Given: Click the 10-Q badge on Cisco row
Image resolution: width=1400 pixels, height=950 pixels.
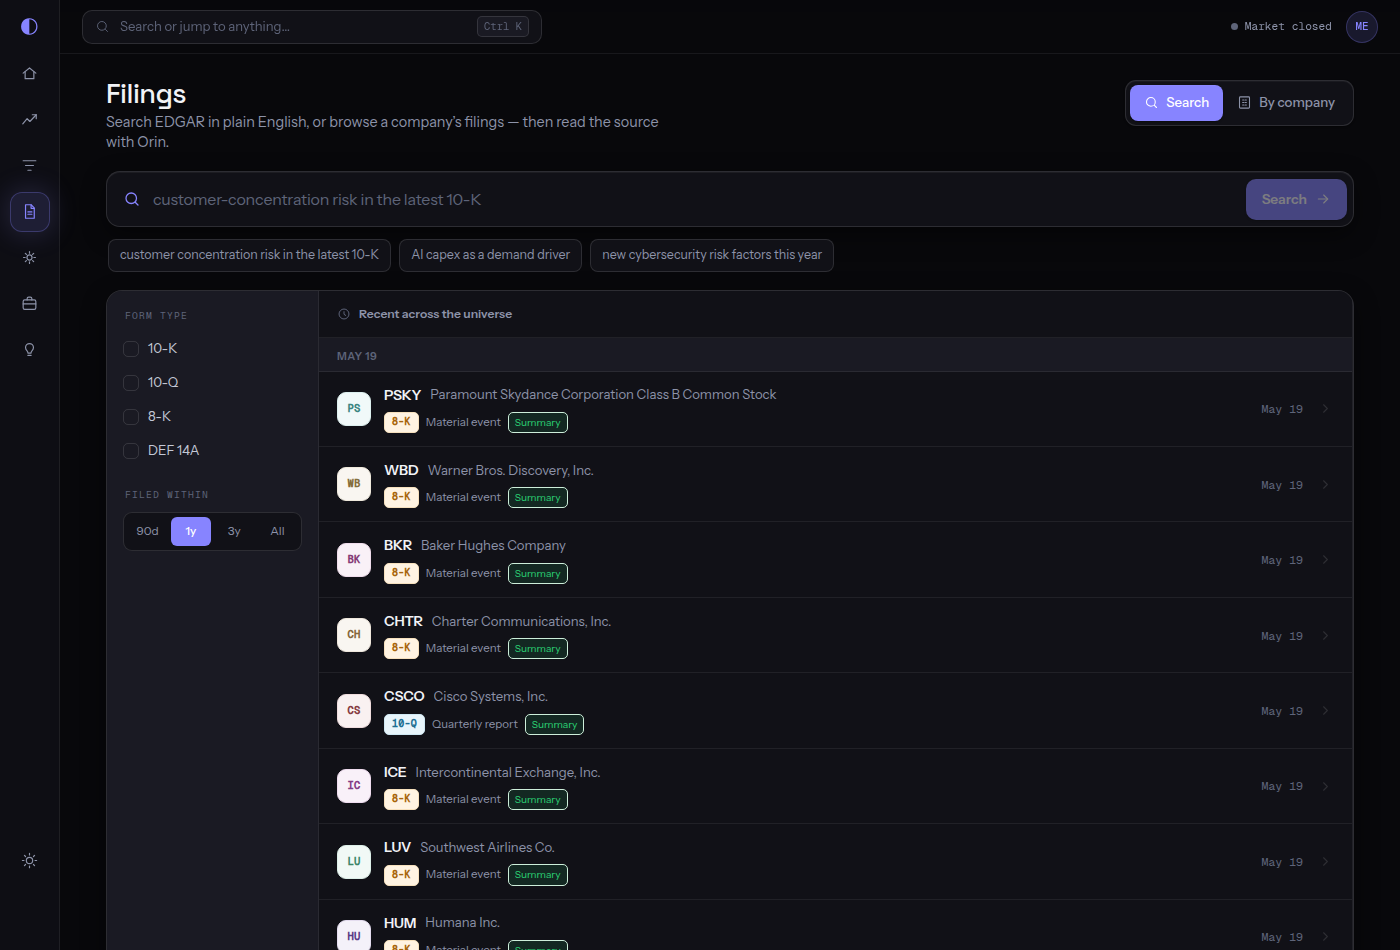Looking at the screenshot, I should point(404,724).
